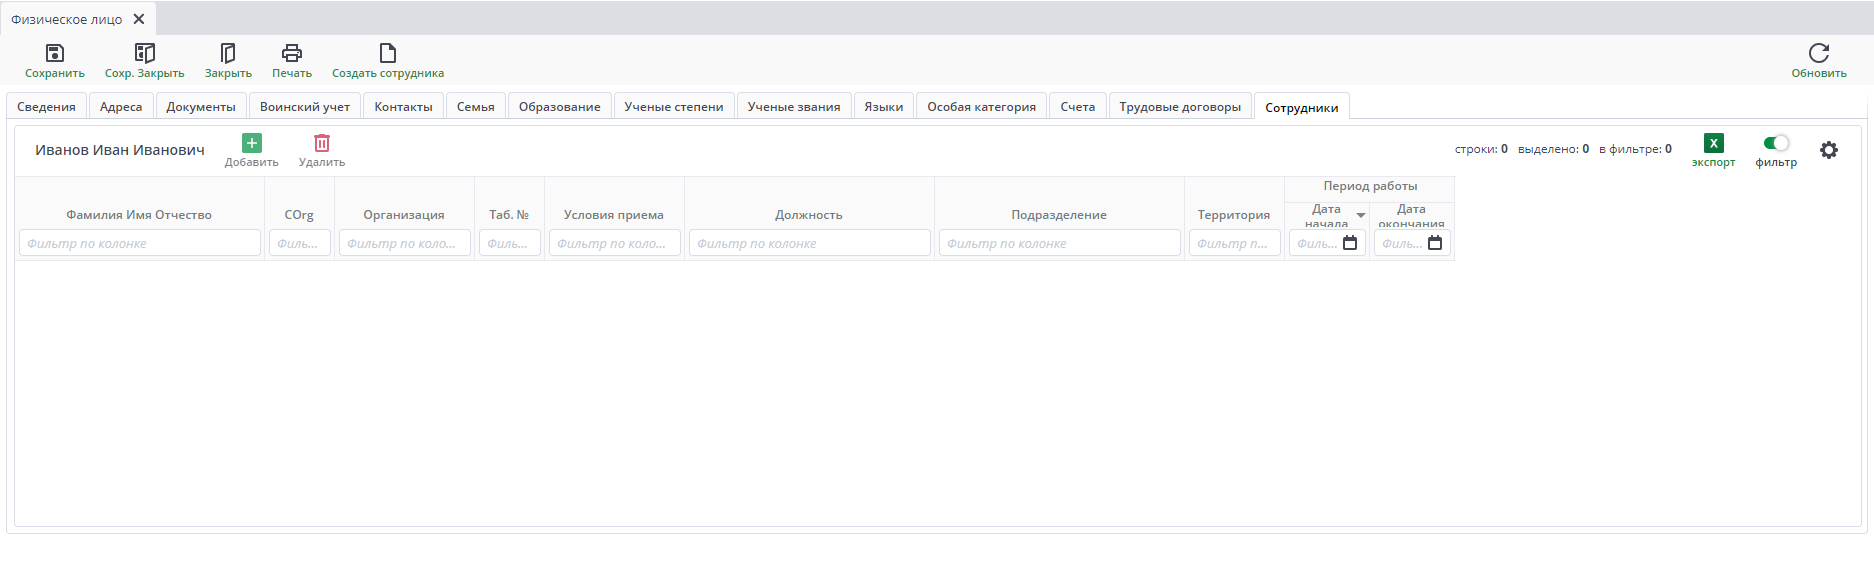Click the Print (Печать) icon
The width and height of the screenshot is (1874, 577).
point(292,53)
